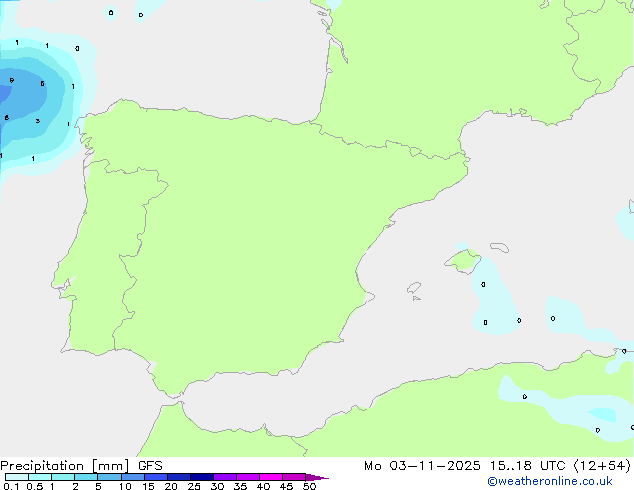Click the legend scale label "50"
634x490 pixels.
[x=309, y=486]
